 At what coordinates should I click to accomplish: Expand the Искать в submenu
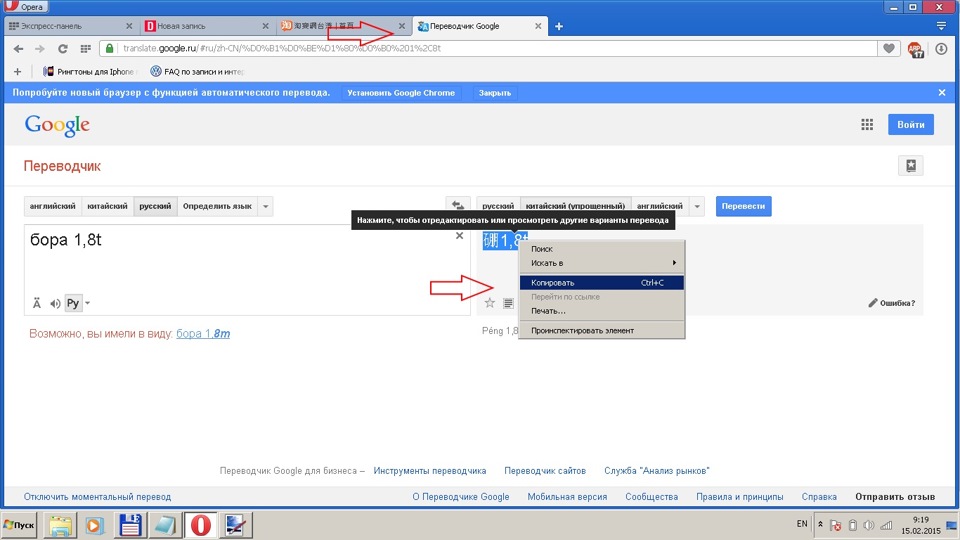click(x=601, y=263)
